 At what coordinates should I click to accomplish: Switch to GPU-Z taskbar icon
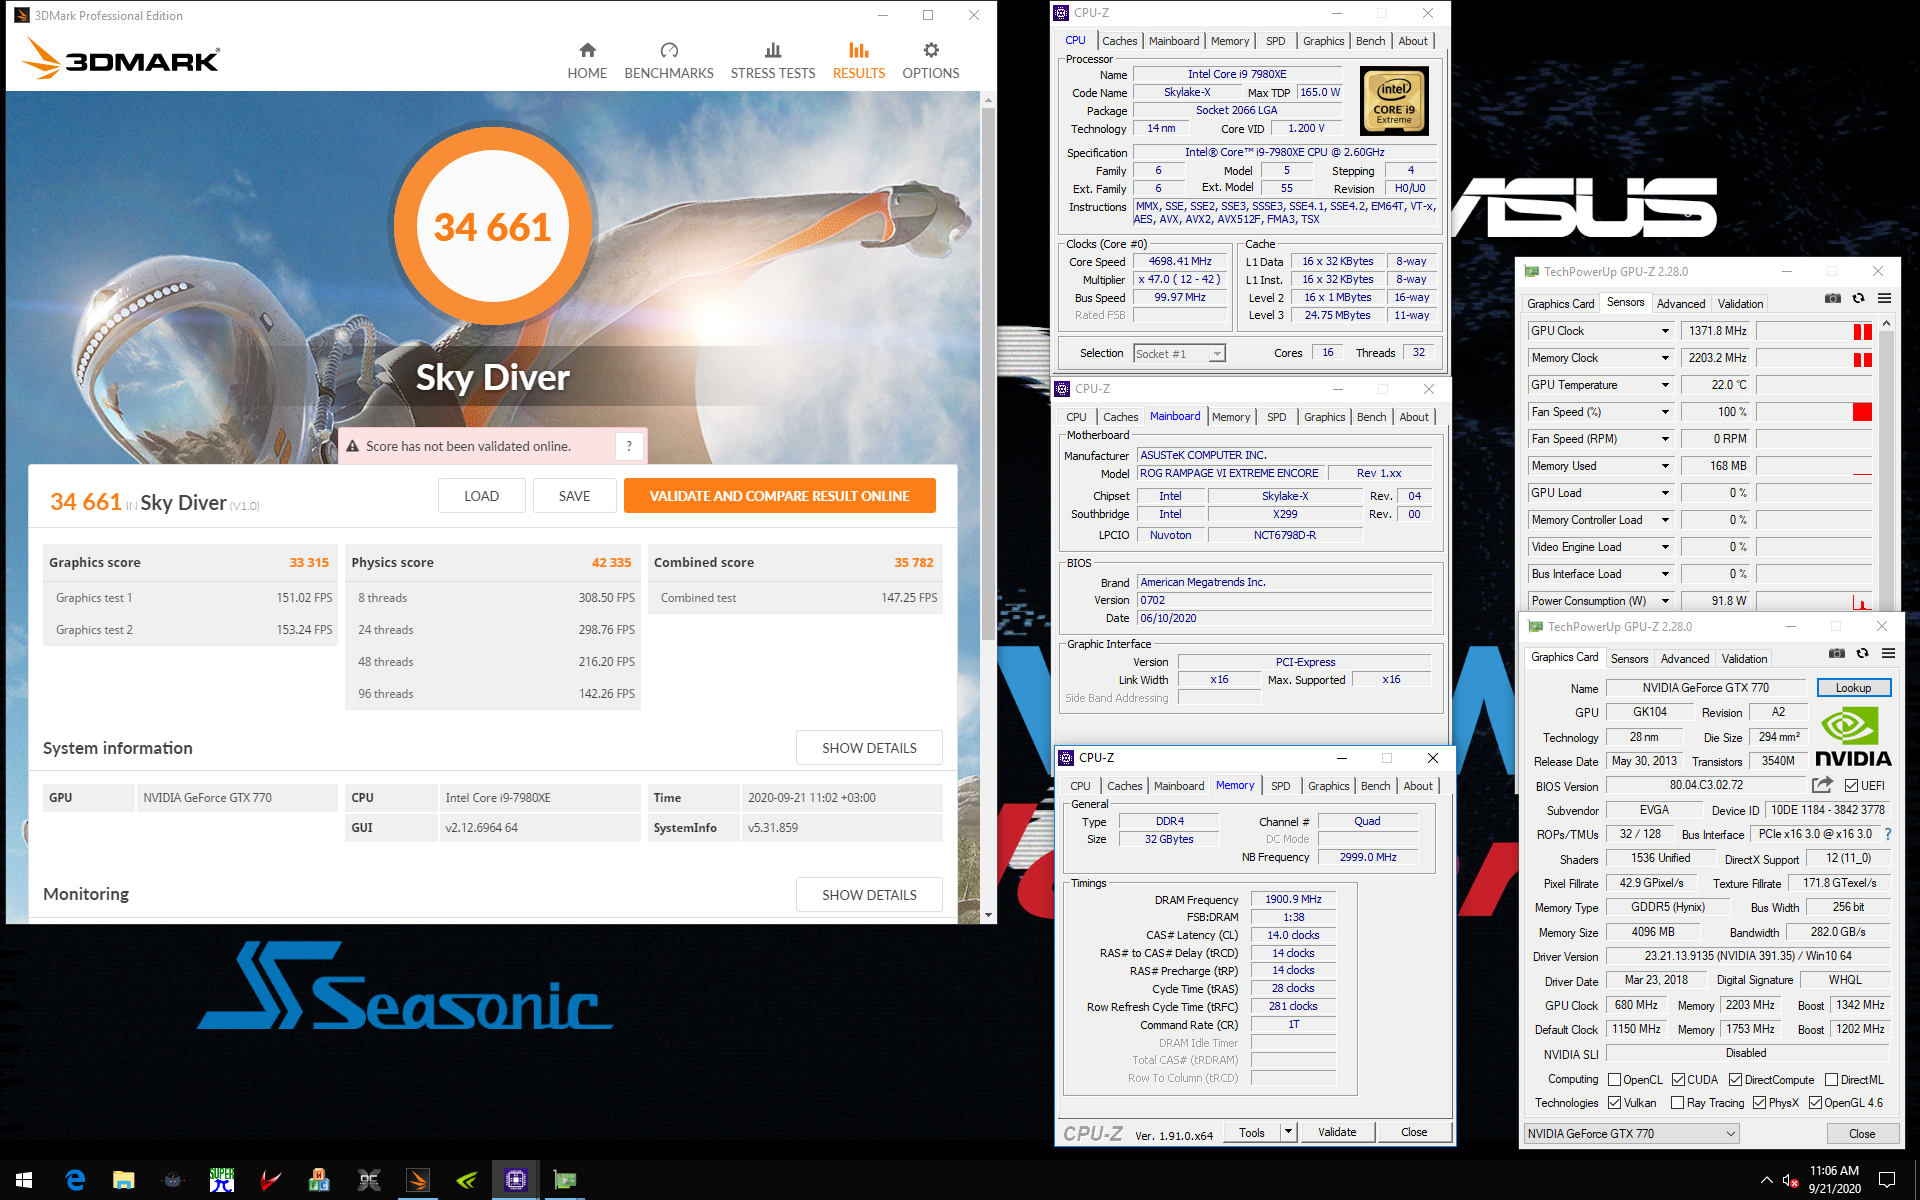[565, 1180]
